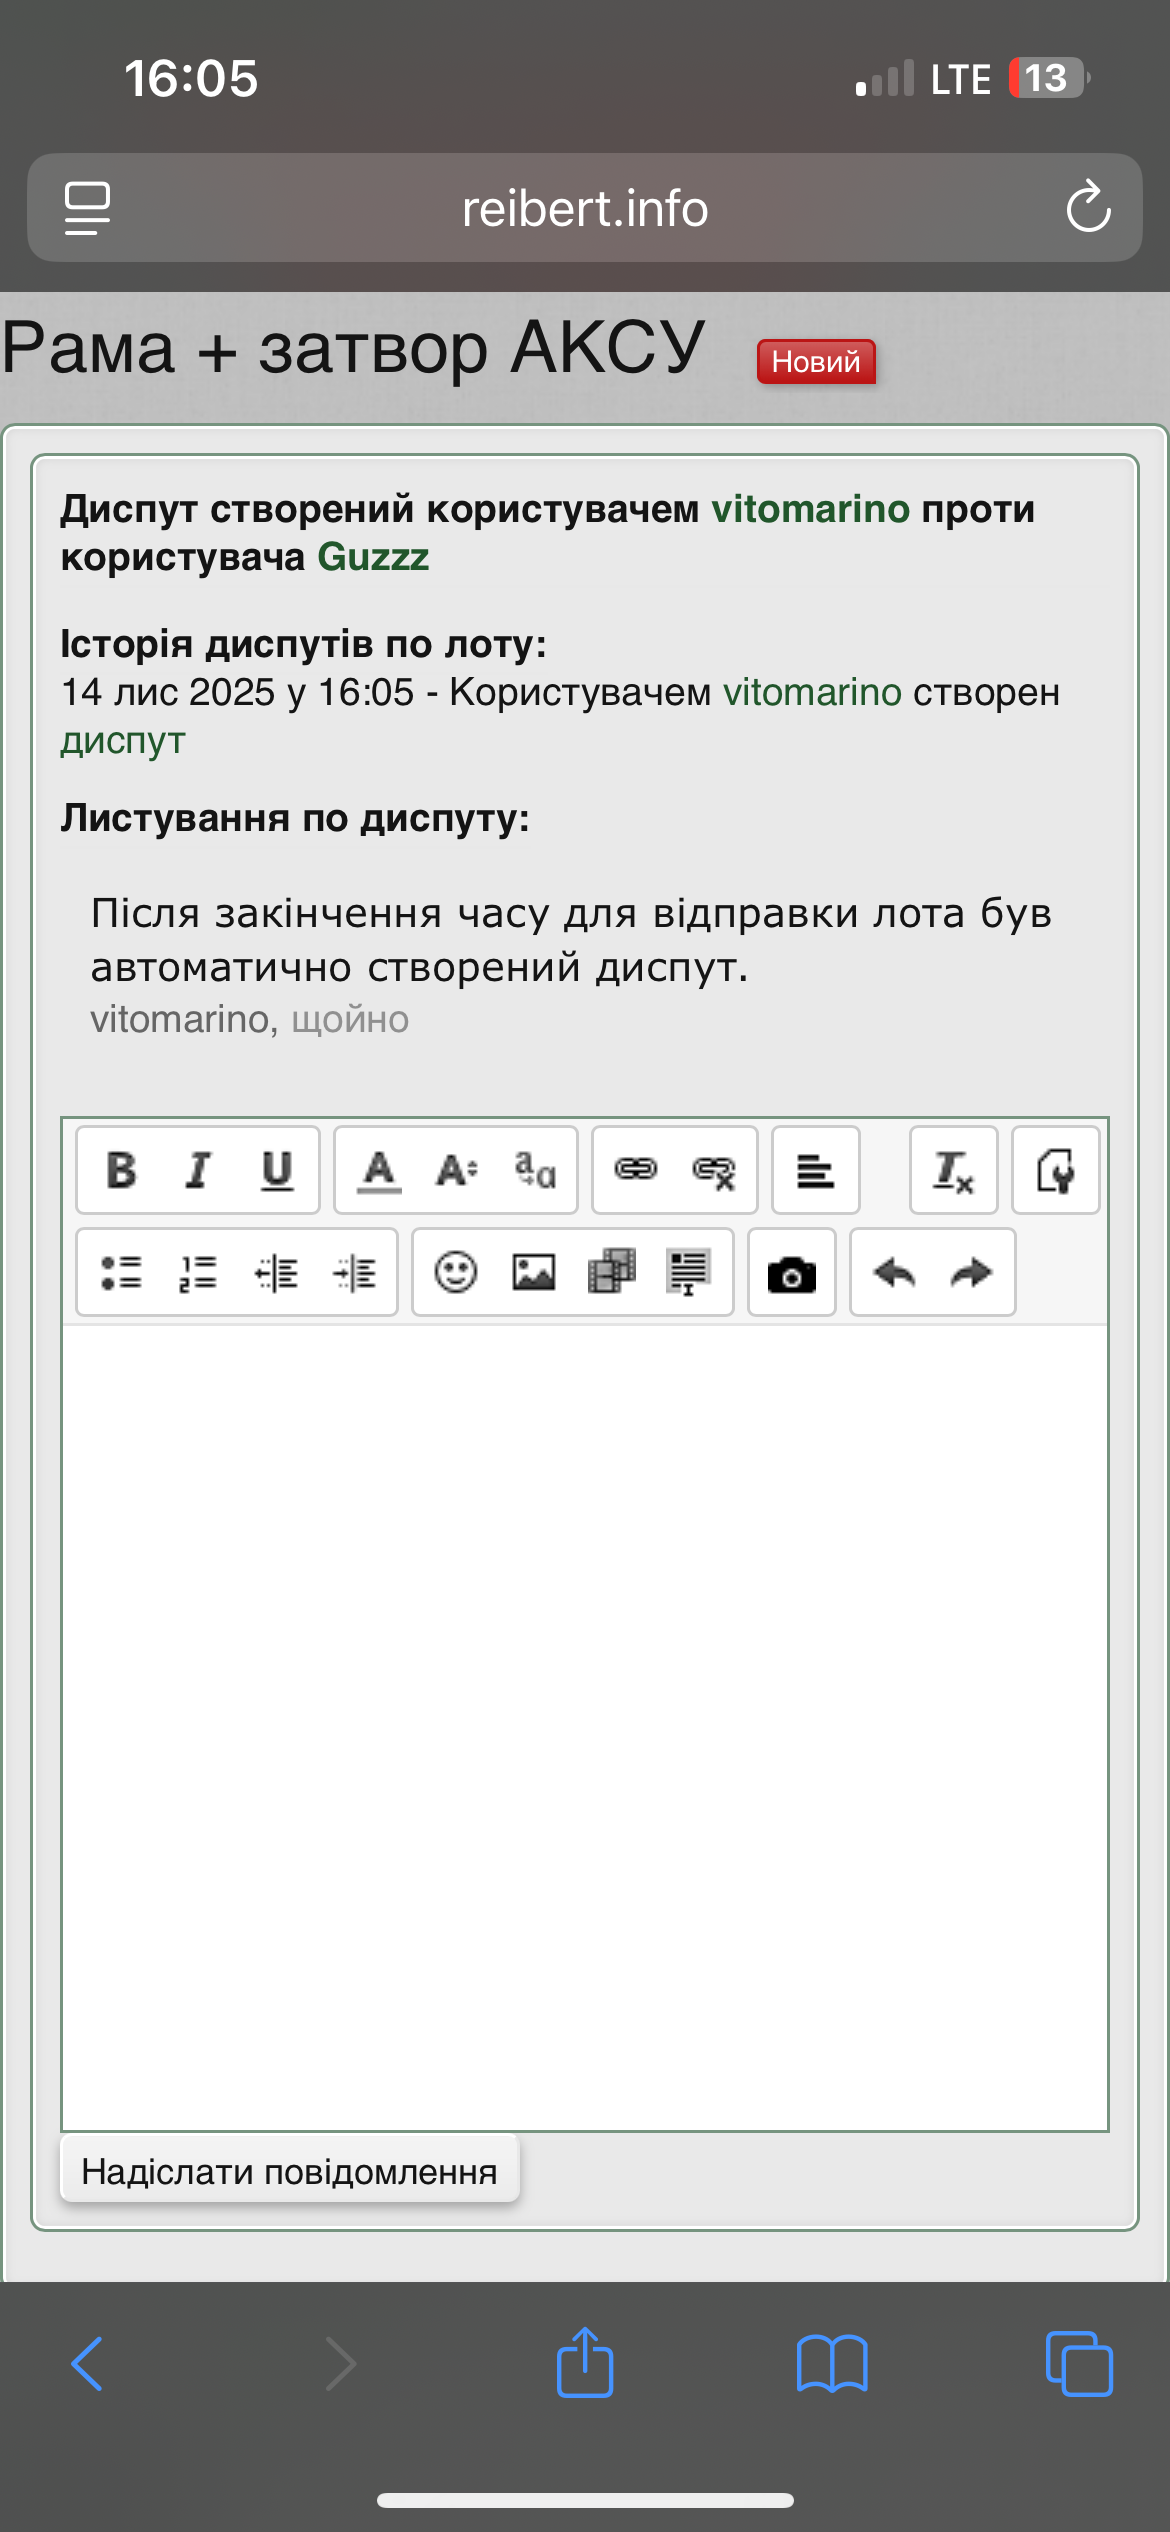Toggle underline formatting in editor

pyautogui.click(x=276, y=1170)
